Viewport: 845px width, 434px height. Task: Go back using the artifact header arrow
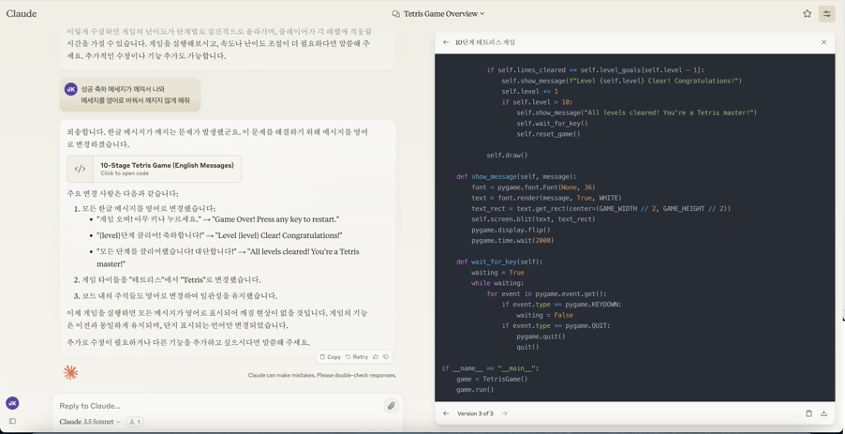(x=446, y=42)
